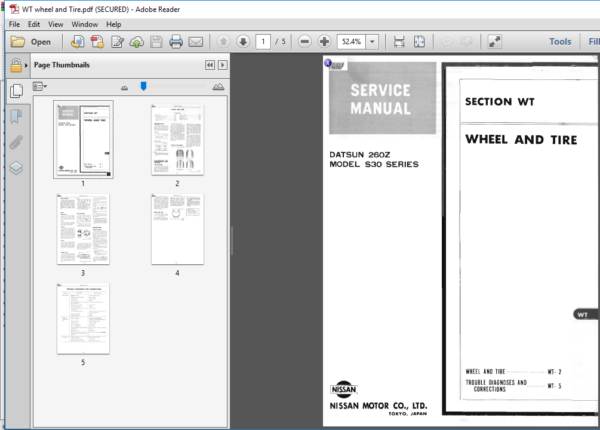Print the document with the printer icon
The height and width of the screenshot is (430, 600).
point(176,42)
